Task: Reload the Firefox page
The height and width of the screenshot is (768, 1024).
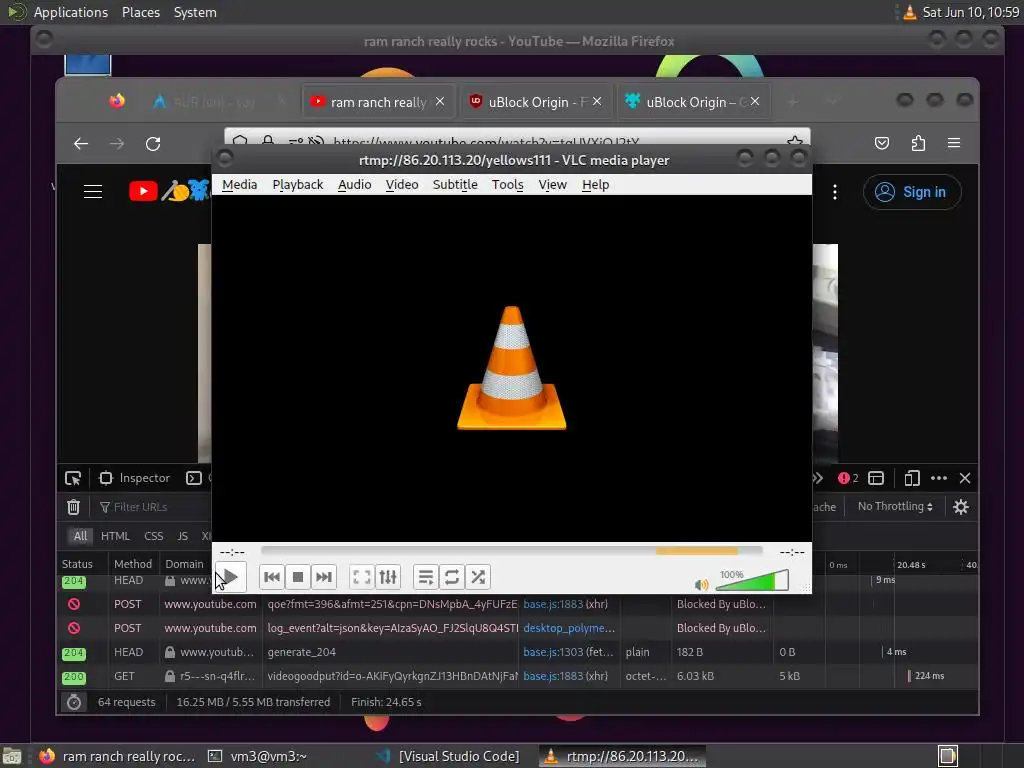Action: [153, 144]
